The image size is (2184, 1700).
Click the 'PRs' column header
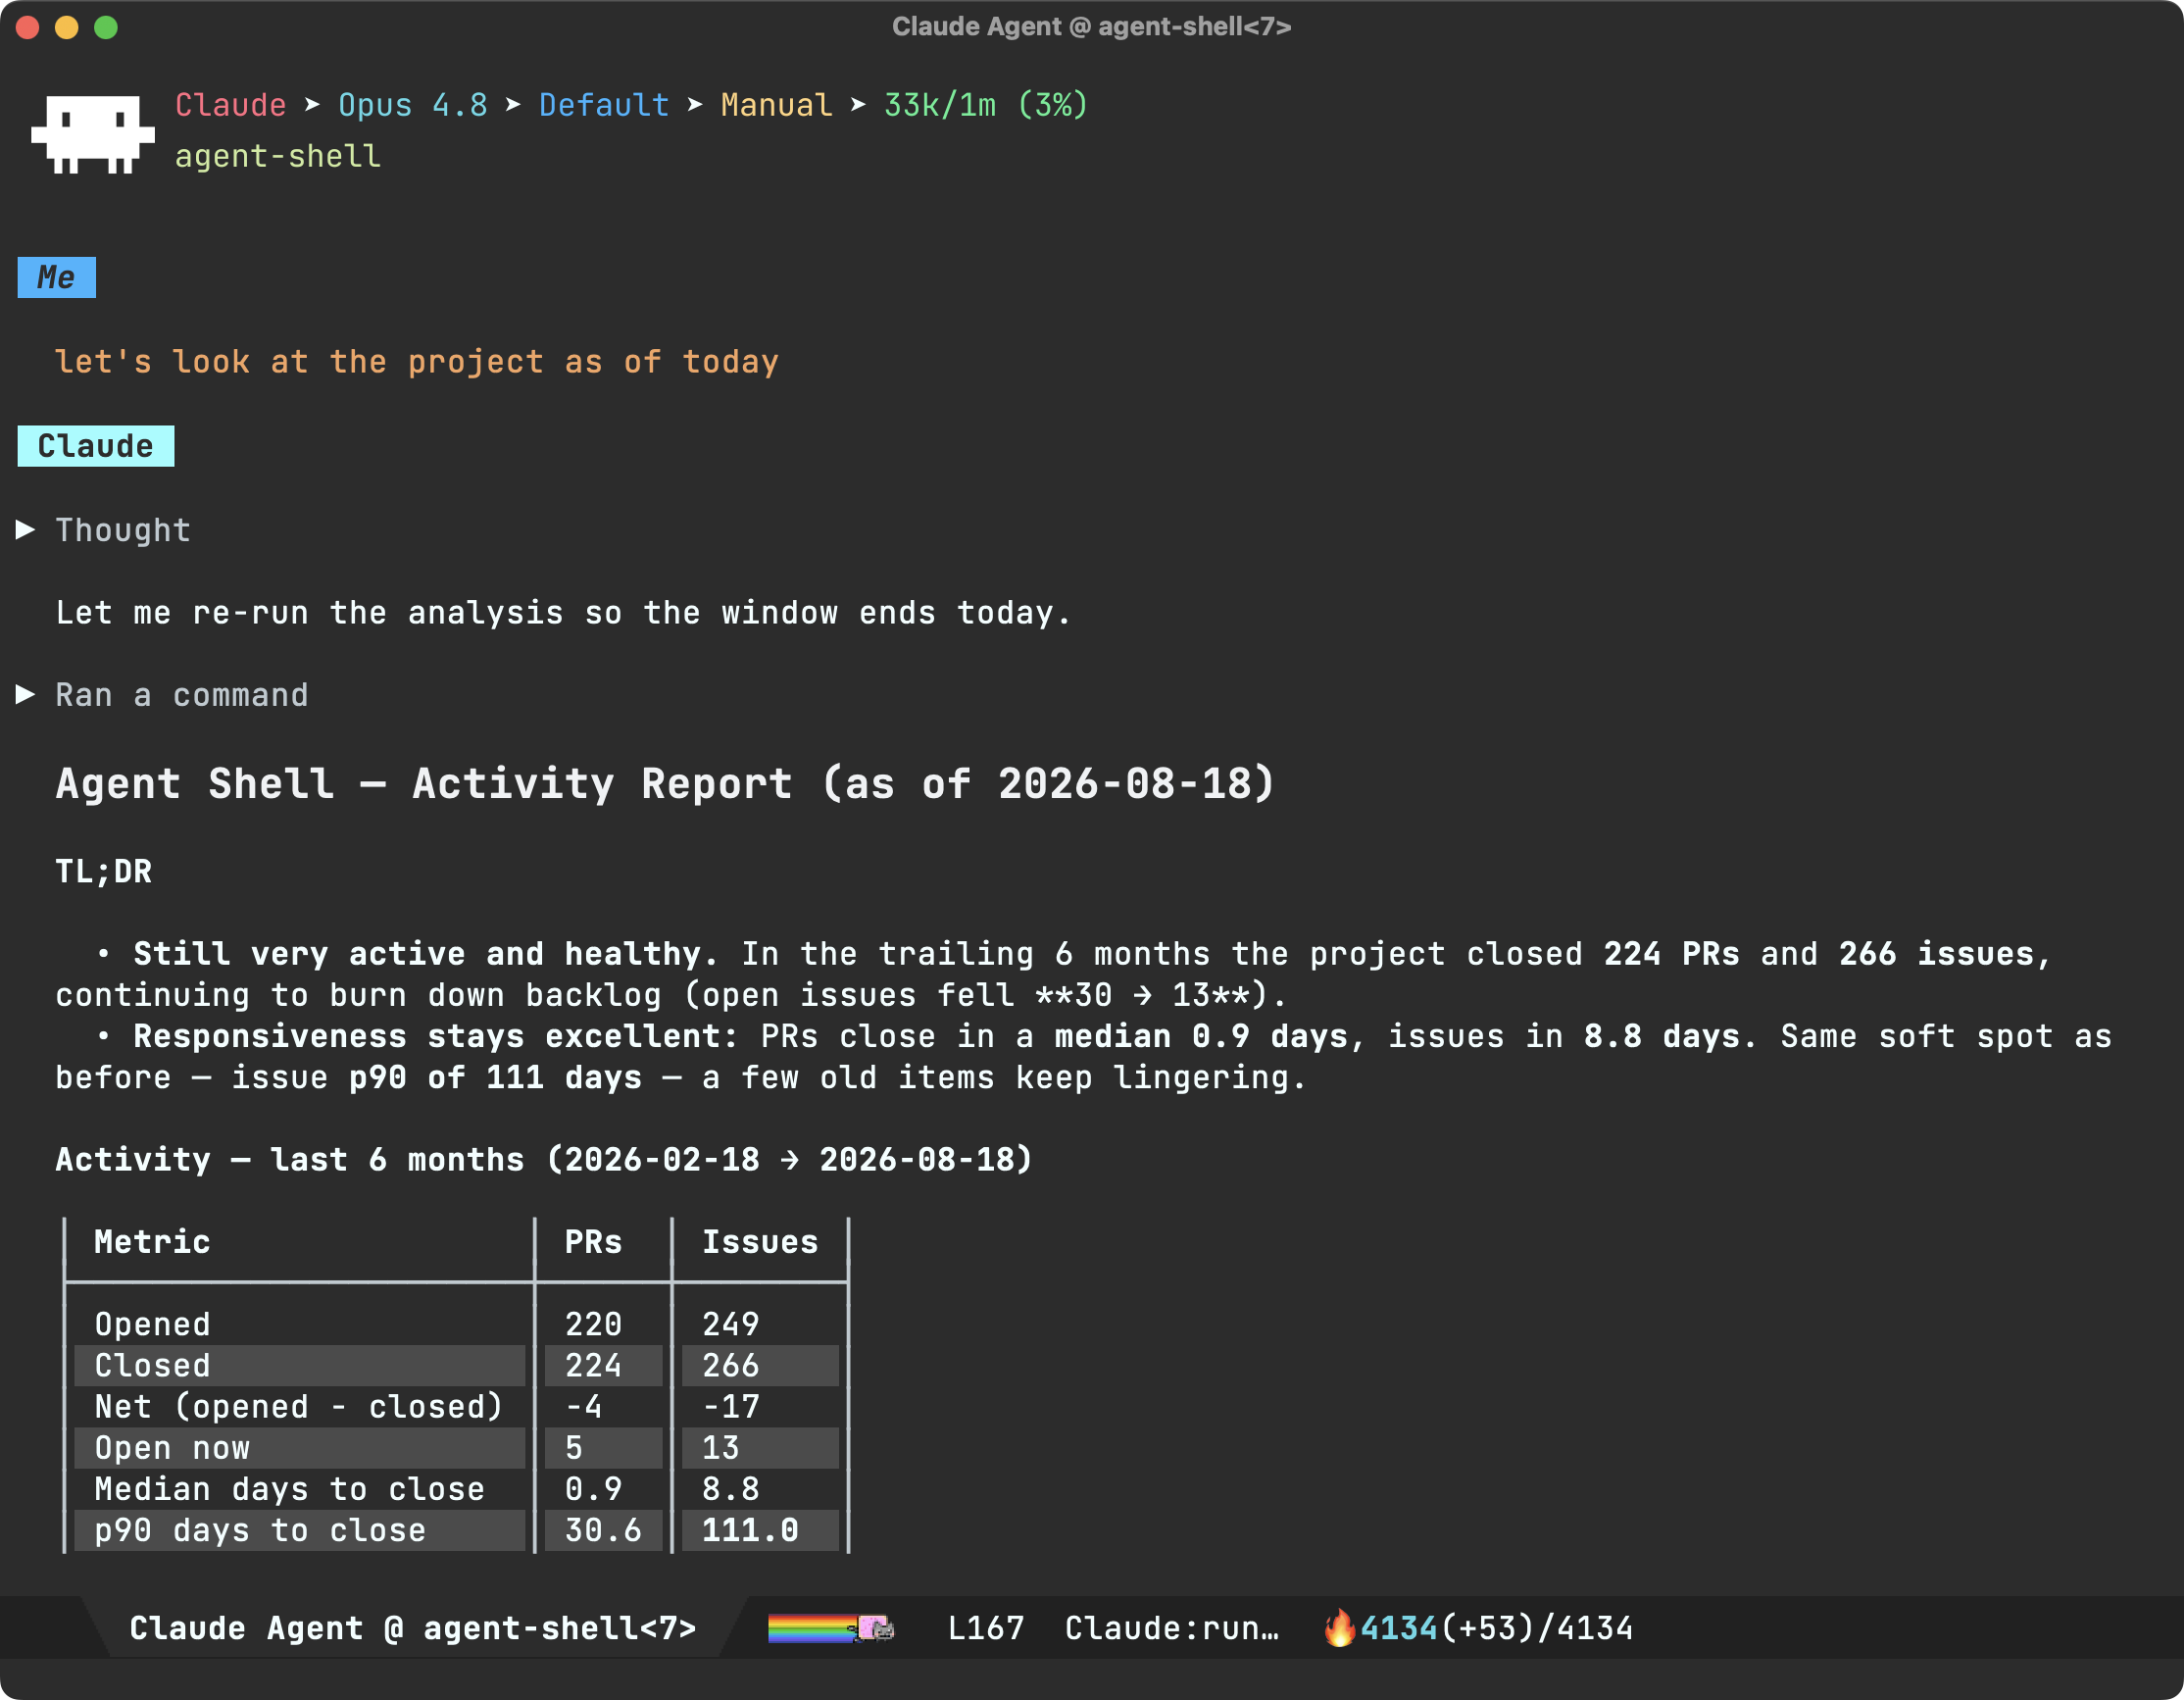(593, 1242)
